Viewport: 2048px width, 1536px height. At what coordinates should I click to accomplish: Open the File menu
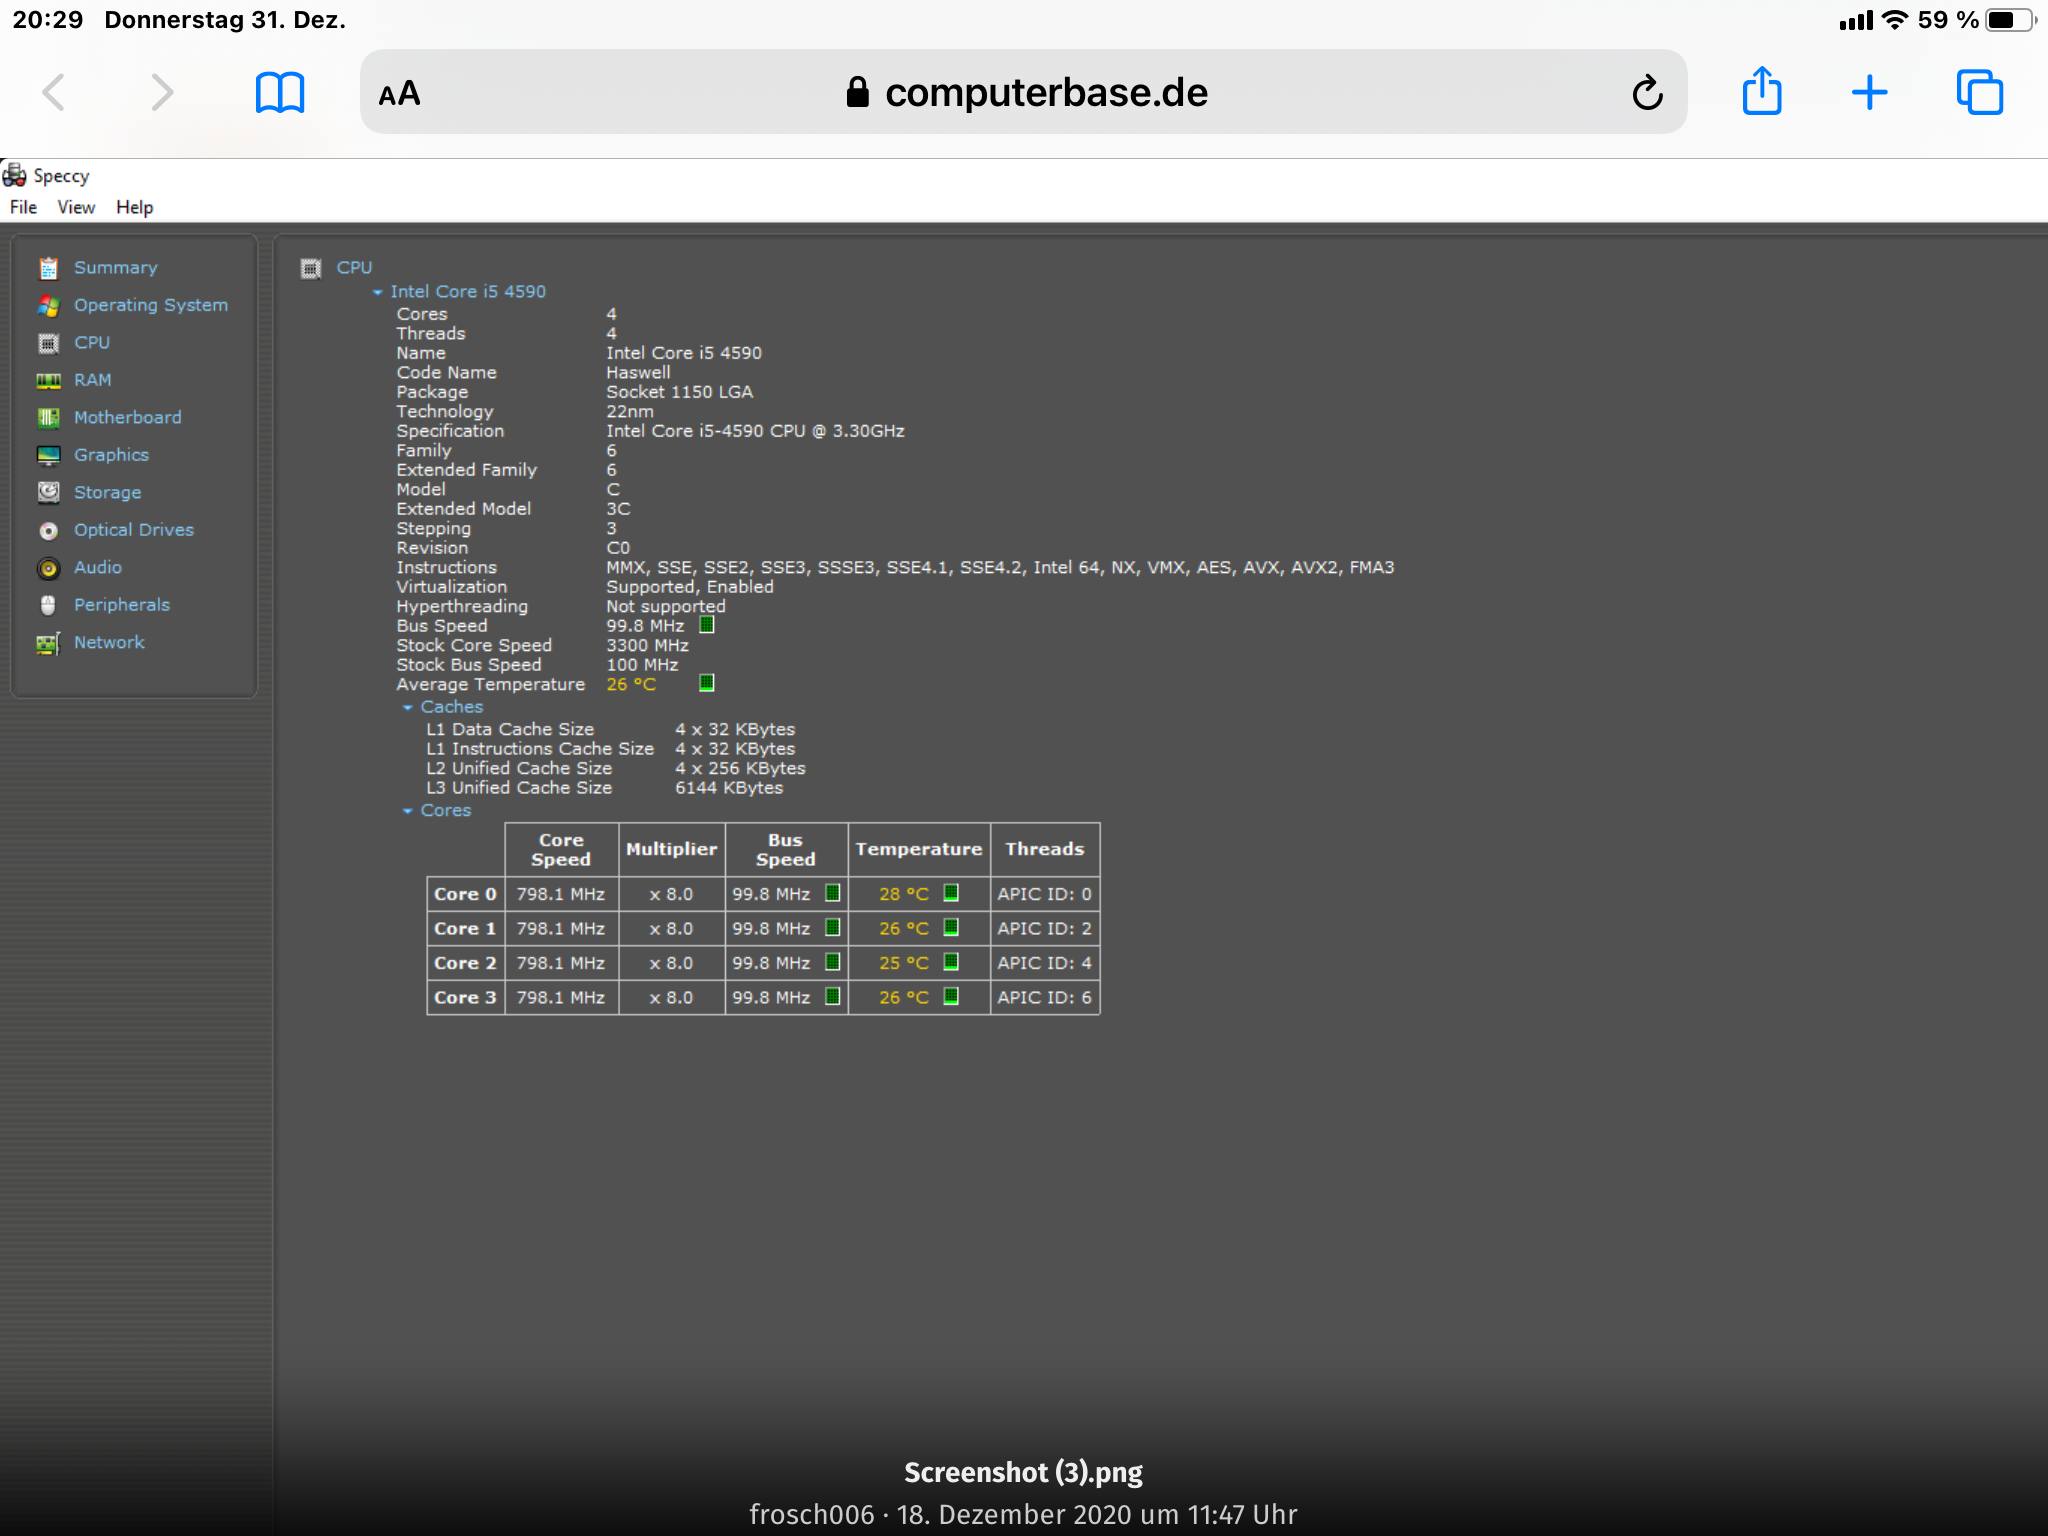pyautogui.click(x=23, y=207)
